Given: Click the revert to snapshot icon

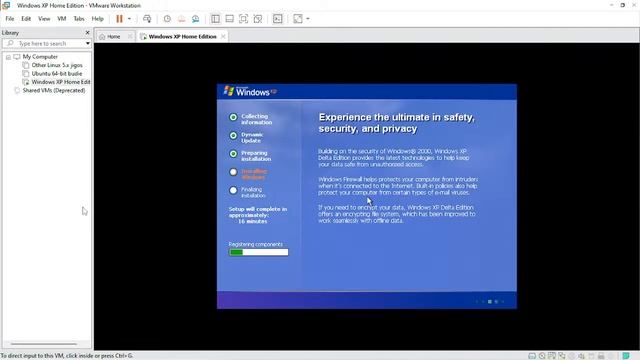Looking at the screenshot, I should [181, 19].
